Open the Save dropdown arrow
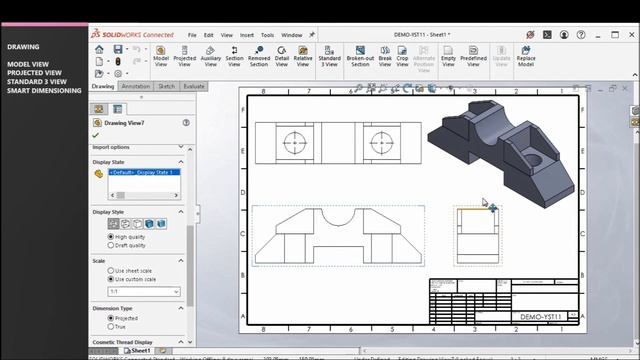This screenshot has height=360, width=640. pos(127,49)
